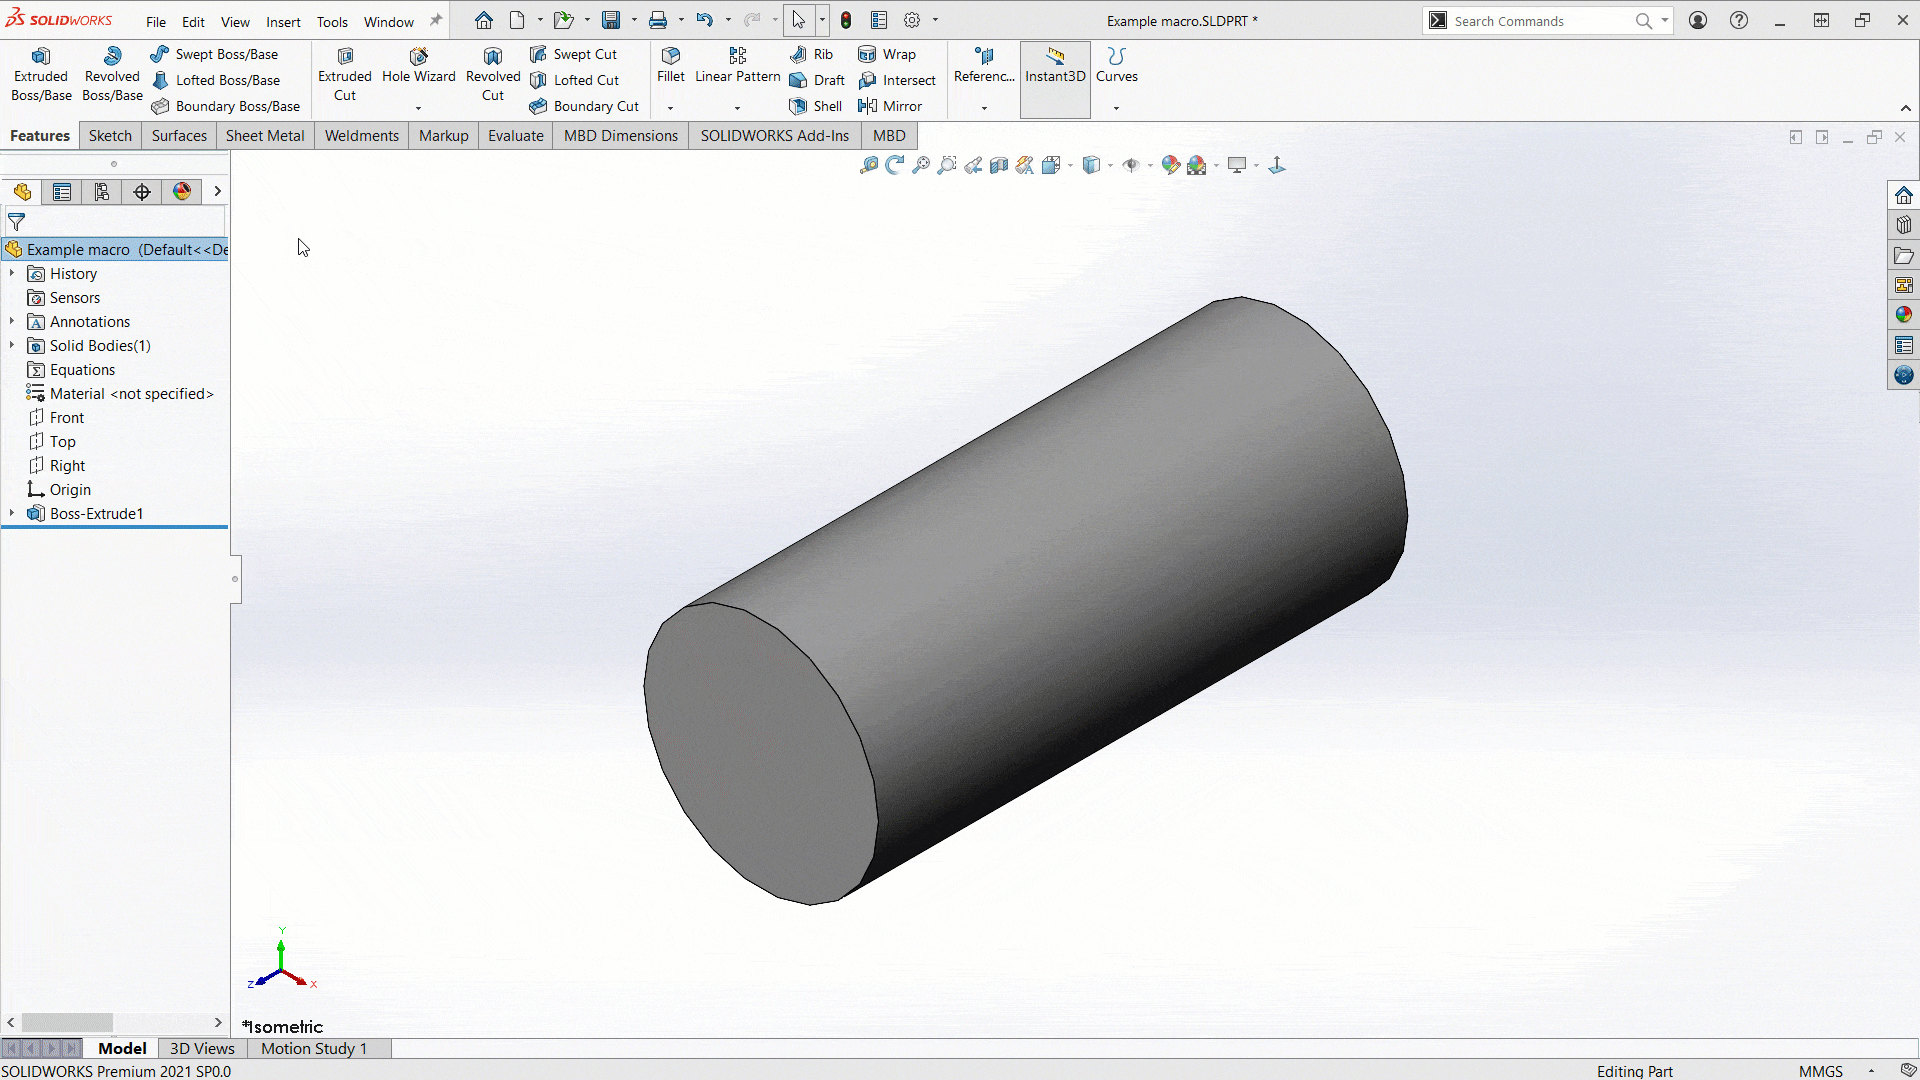The height and width of the screenshot is (1080, 1920).
Task: Open the ConfigurationManager tab icon
Action: tap(102, 192)
